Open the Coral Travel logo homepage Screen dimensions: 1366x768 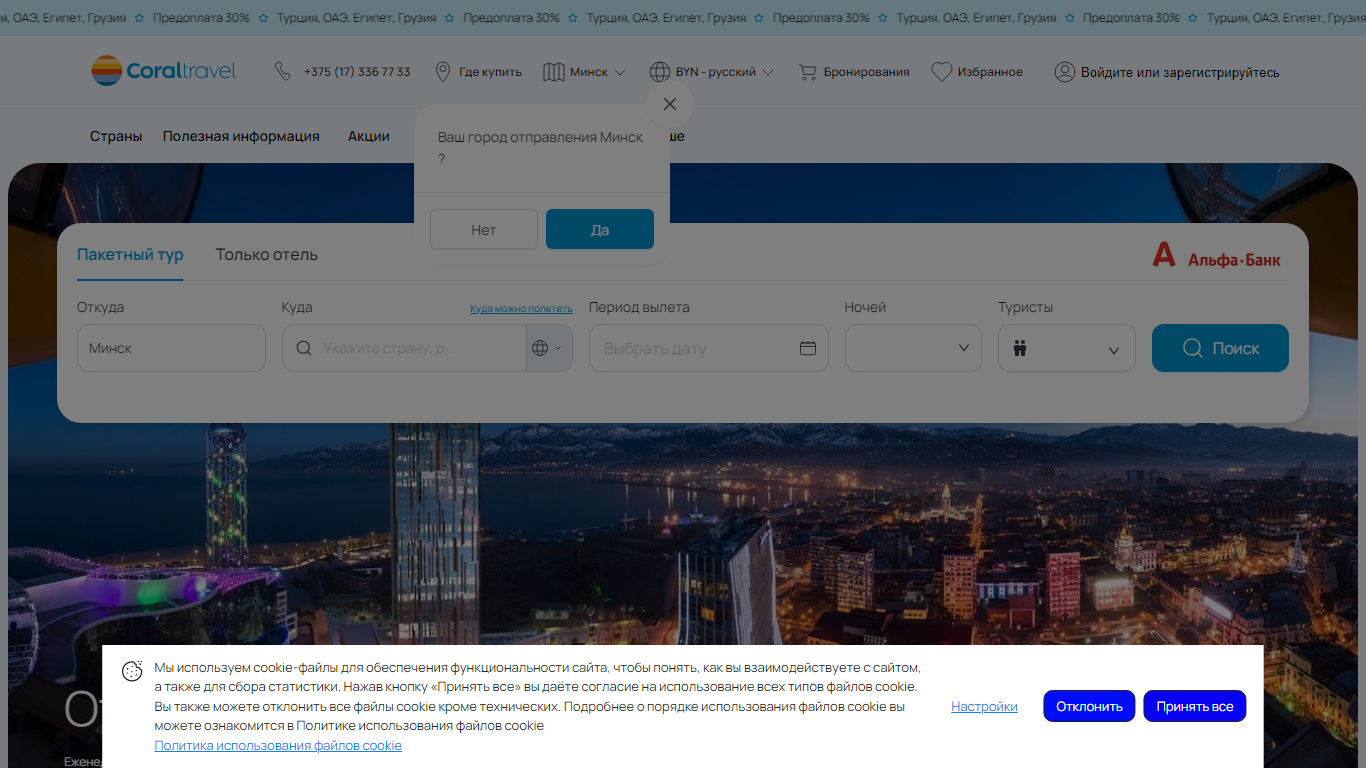(164, 71)
